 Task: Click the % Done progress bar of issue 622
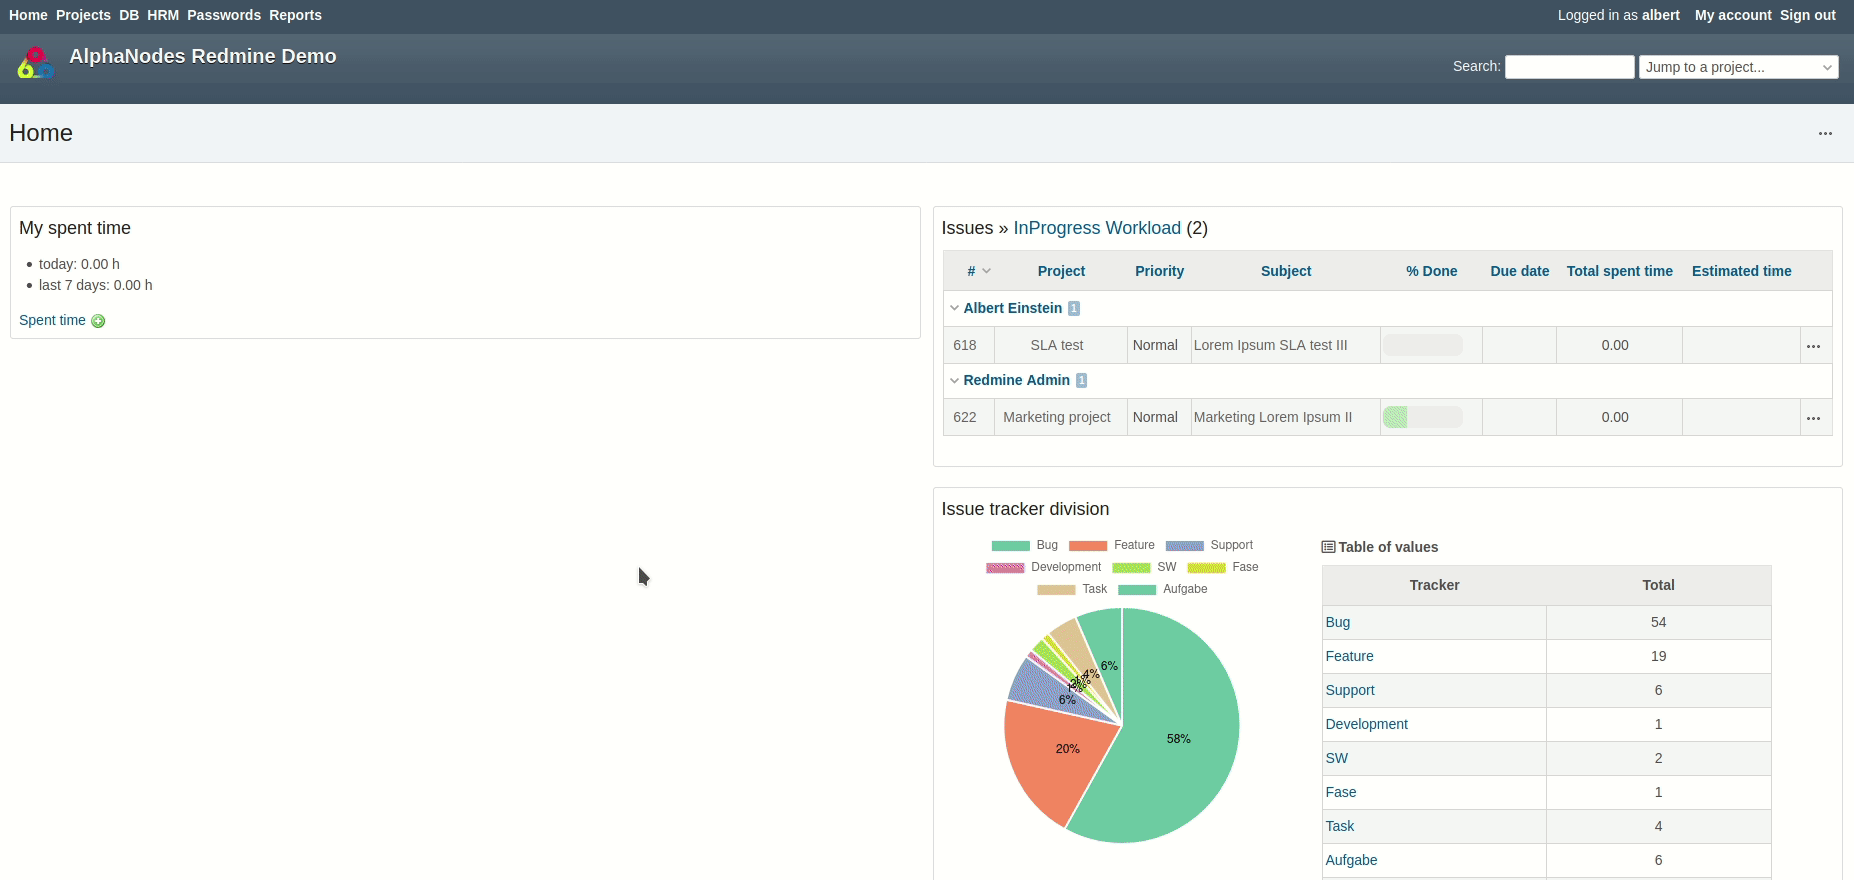(x=1422, y=417)
